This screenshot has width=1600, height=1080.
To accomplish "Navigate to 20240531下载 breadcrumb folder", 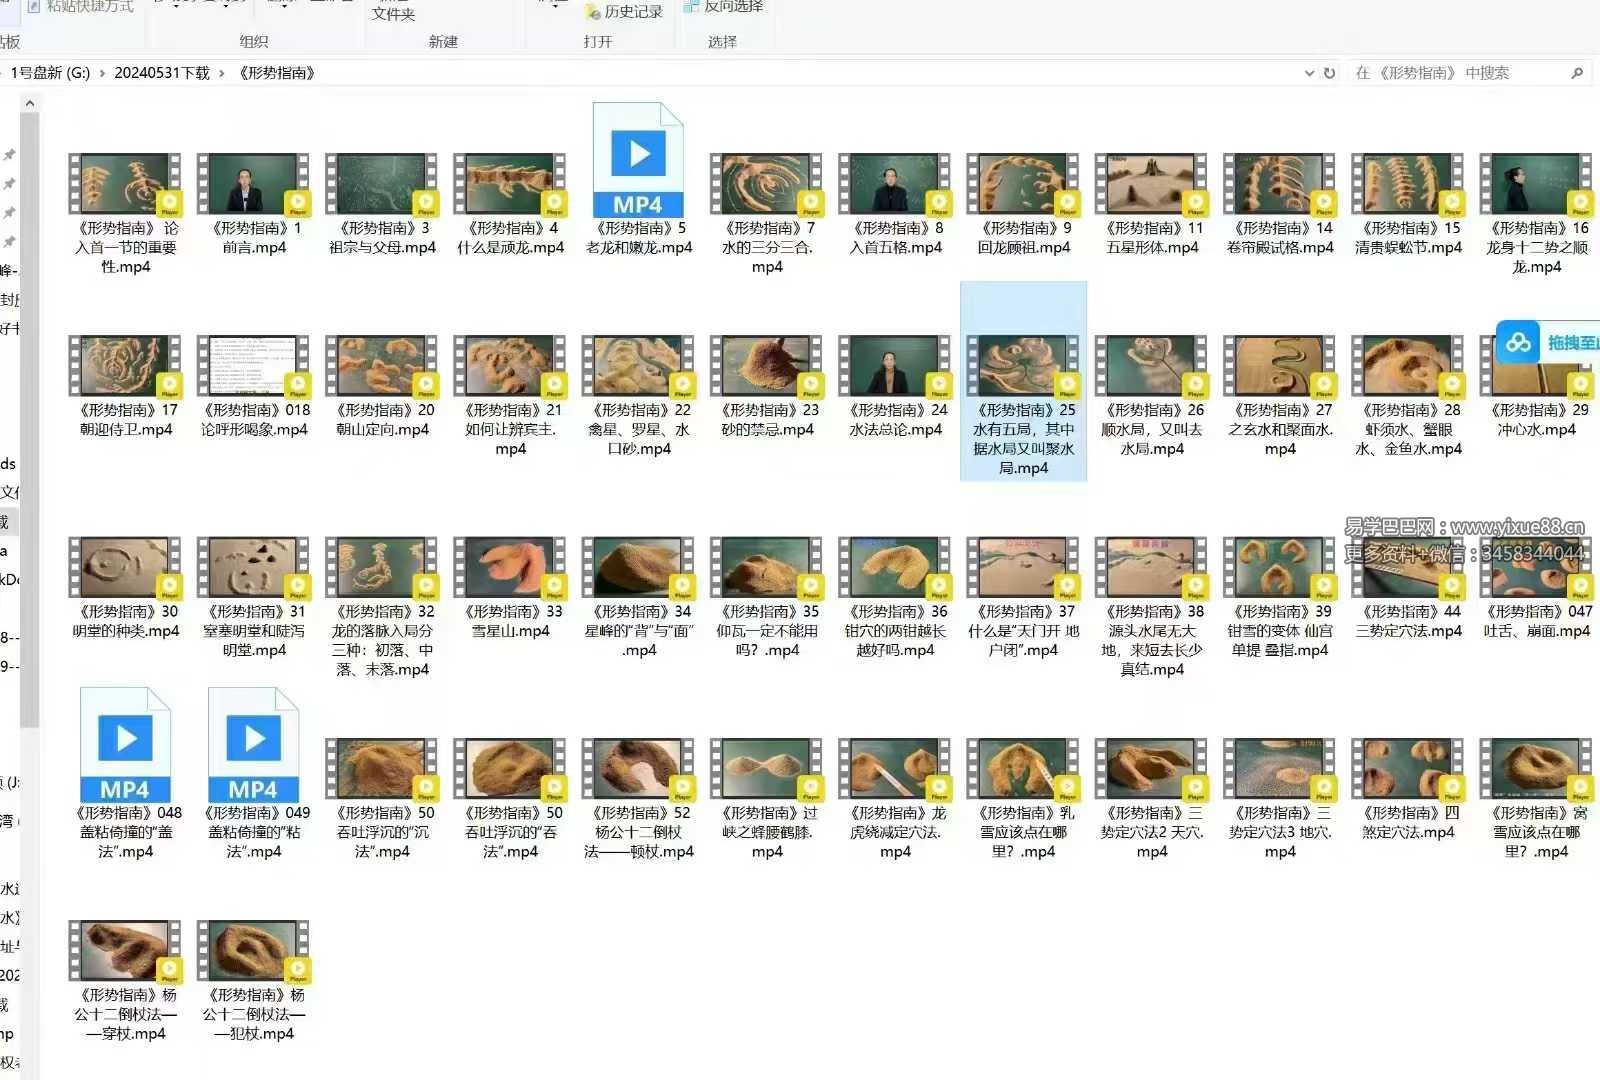I will point(162,73).
